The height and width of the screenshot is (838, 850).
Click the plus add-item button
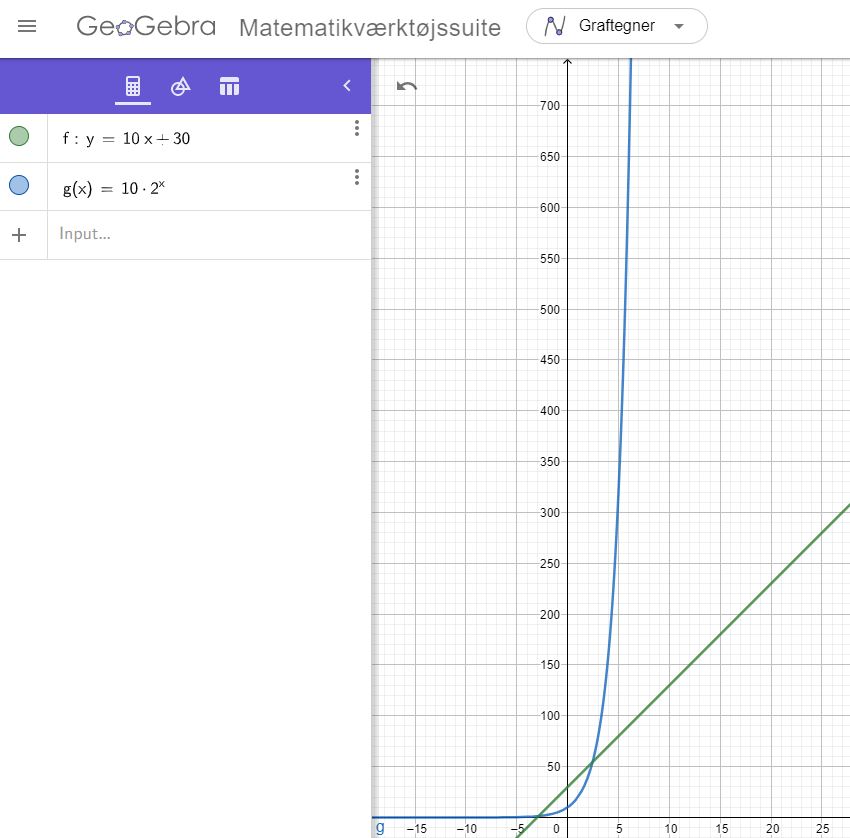[x=19, y=235]
